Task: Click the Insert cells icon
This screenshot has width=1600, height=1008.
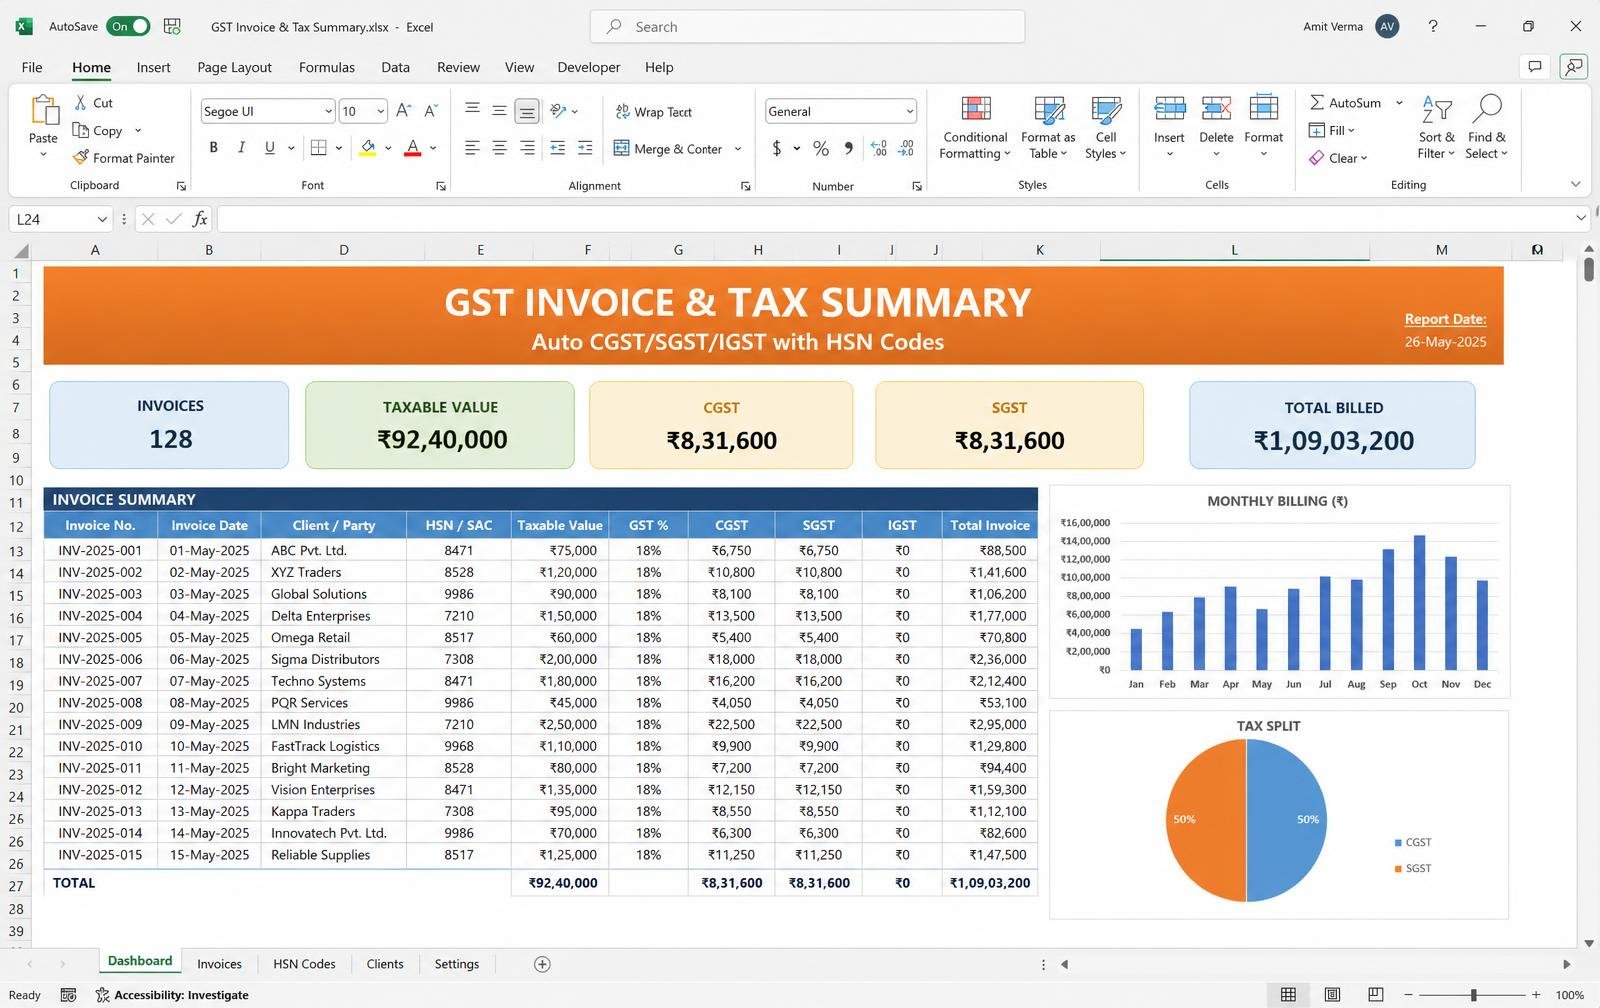Action: tap(1169, 108)
